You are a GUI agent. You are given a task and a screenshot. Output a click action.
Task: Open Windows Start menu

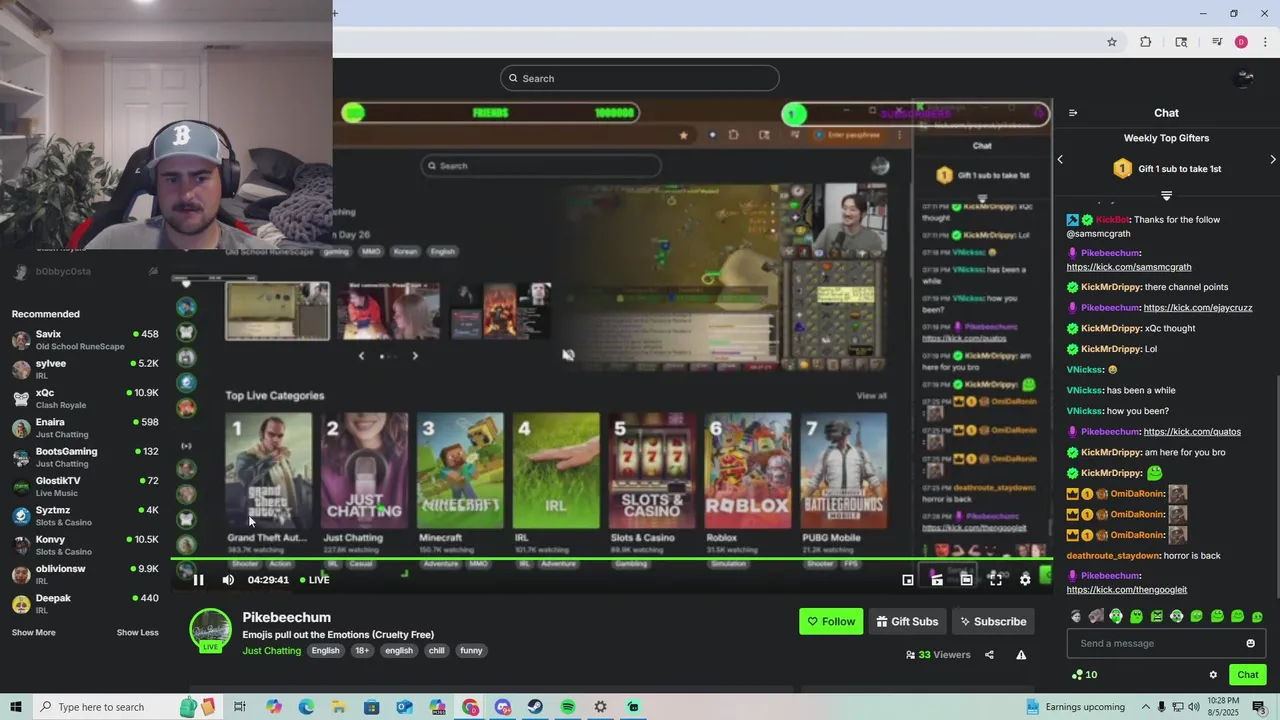16,707
